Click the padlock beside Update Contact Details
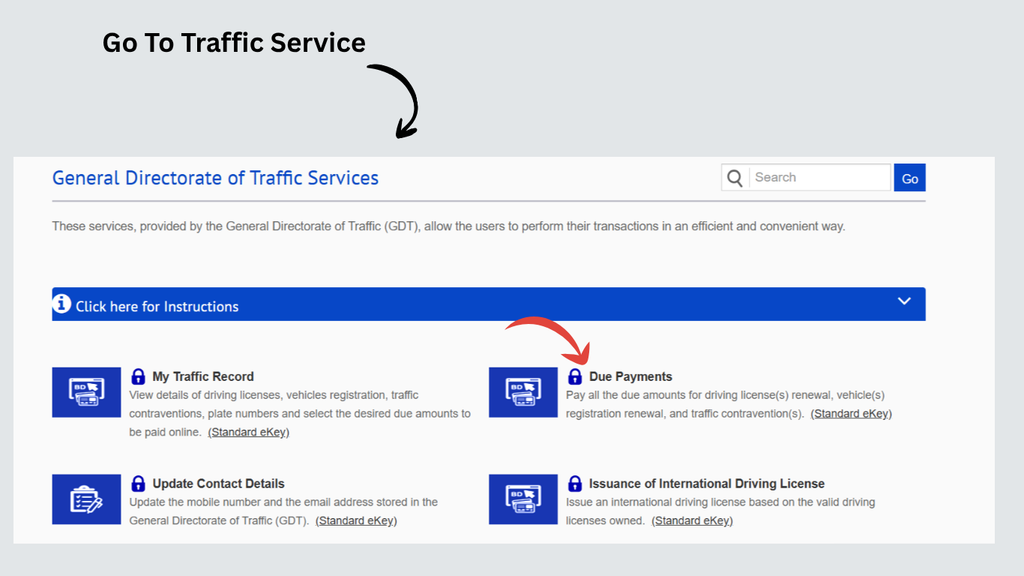 tap(138, 483)
